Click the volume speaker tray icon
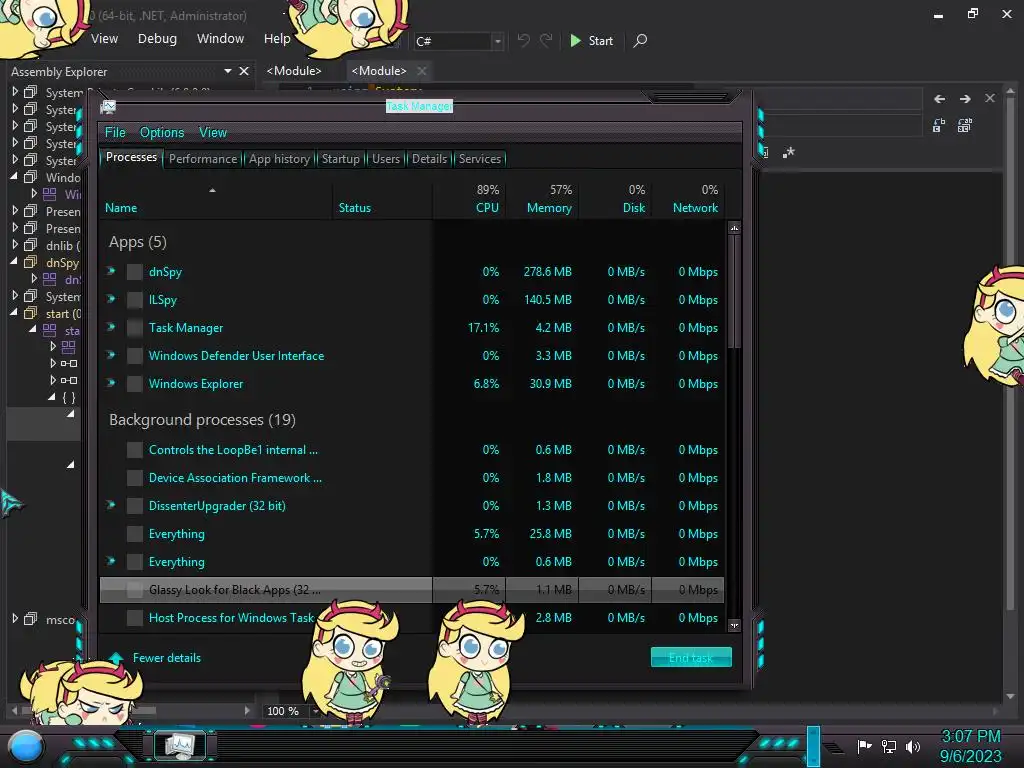 [912, 746]
